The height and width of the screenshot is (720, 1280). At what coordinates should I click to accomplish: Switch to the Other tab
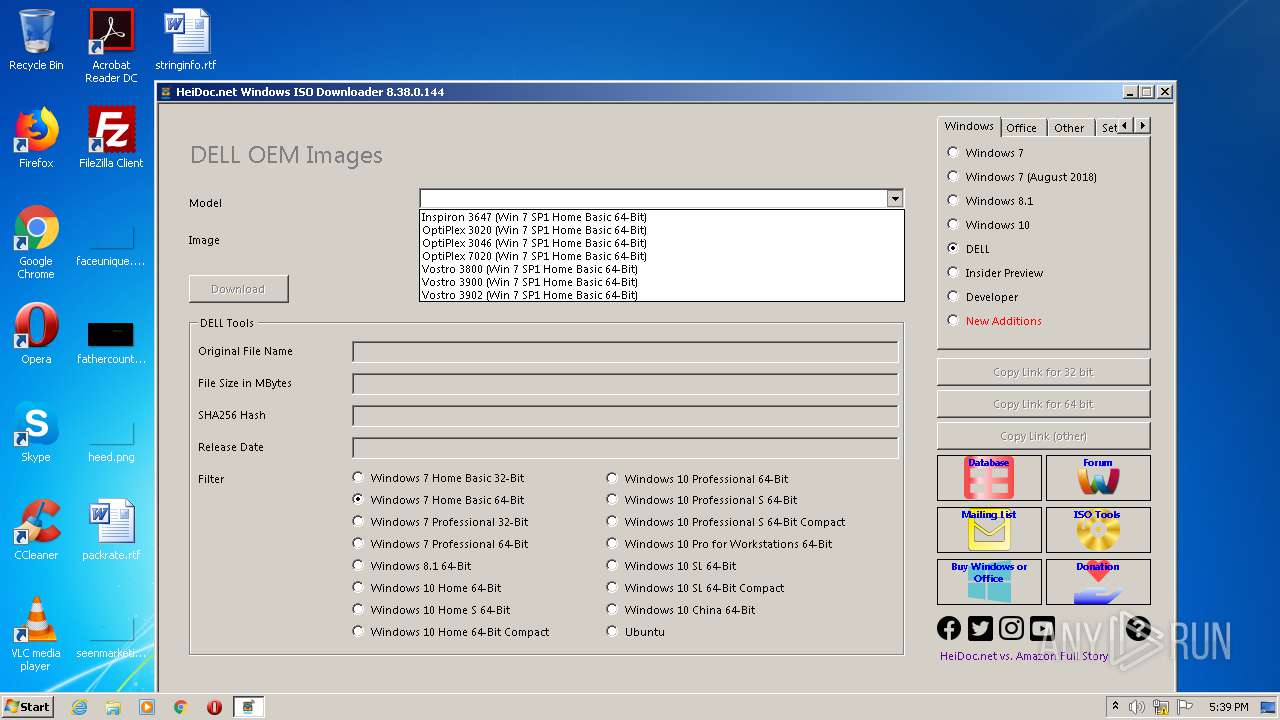pos(1069,128)
